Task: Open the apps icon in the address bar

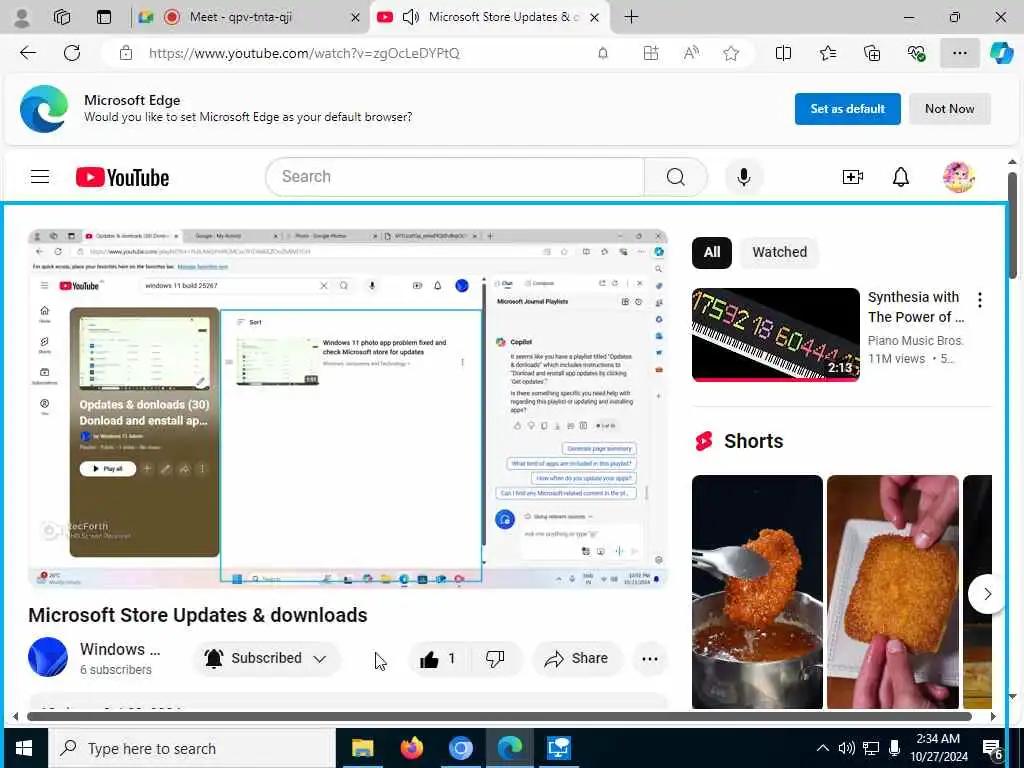Action: click(650, 54)
